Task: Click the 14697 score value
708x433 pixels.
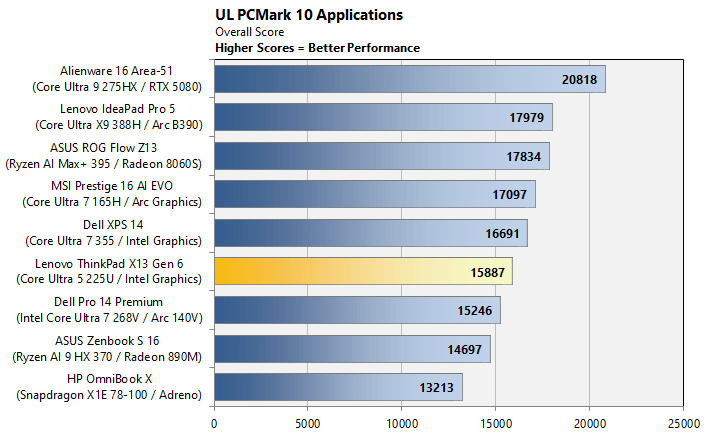Action: click(465, 349)
